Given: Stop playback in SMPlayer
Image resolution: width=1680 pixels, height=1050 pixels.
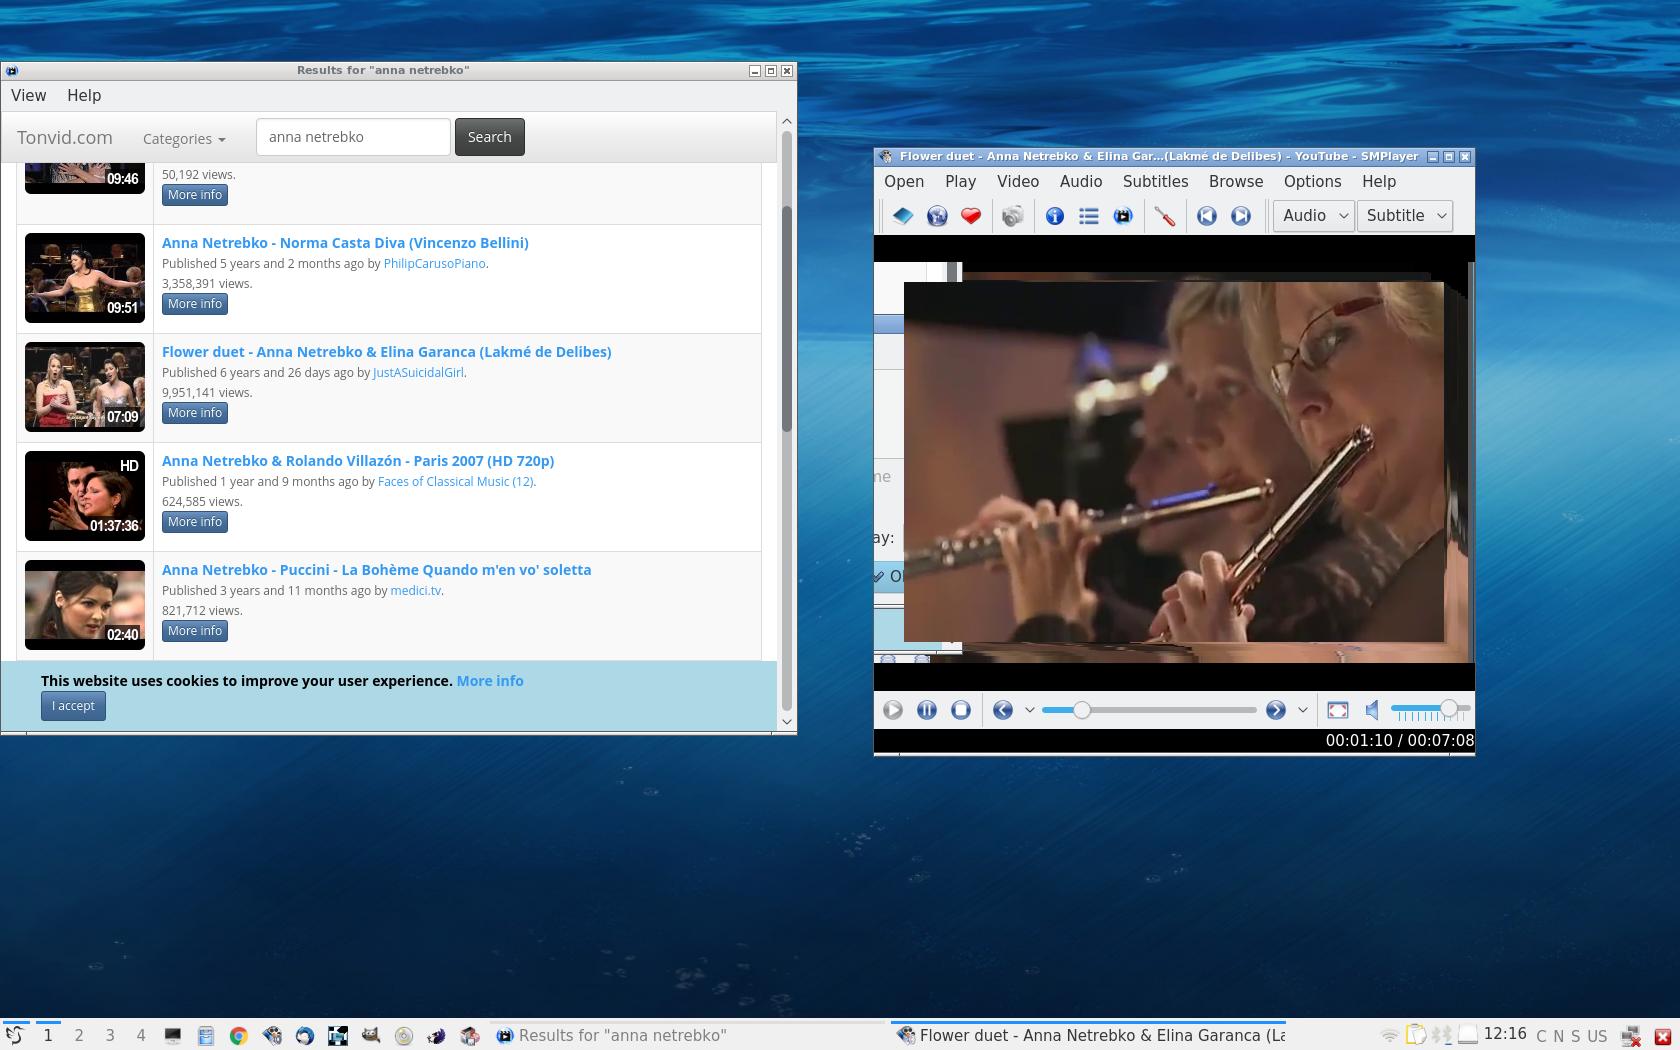Looking at the screenshot, I should click(x=961, y=710).
